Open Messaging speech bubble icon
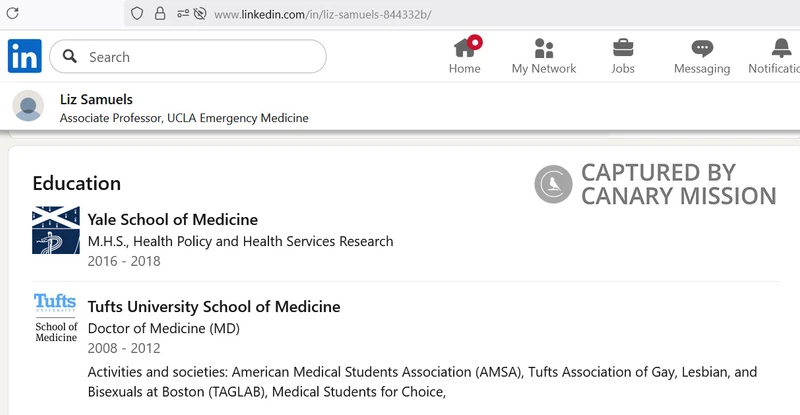The height and width of the screenshot is (415, 800). click(x=702, y=48)
